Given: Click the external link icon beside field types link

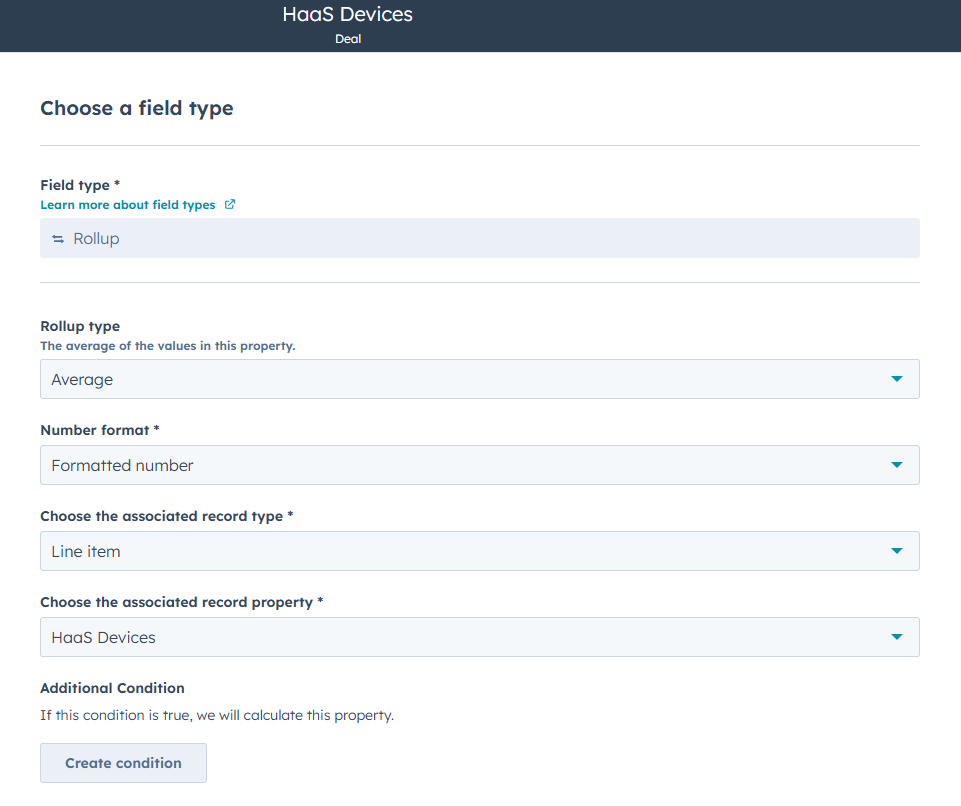Looking at the screenshot, I should pyautogui.click(x=230, y=204).
